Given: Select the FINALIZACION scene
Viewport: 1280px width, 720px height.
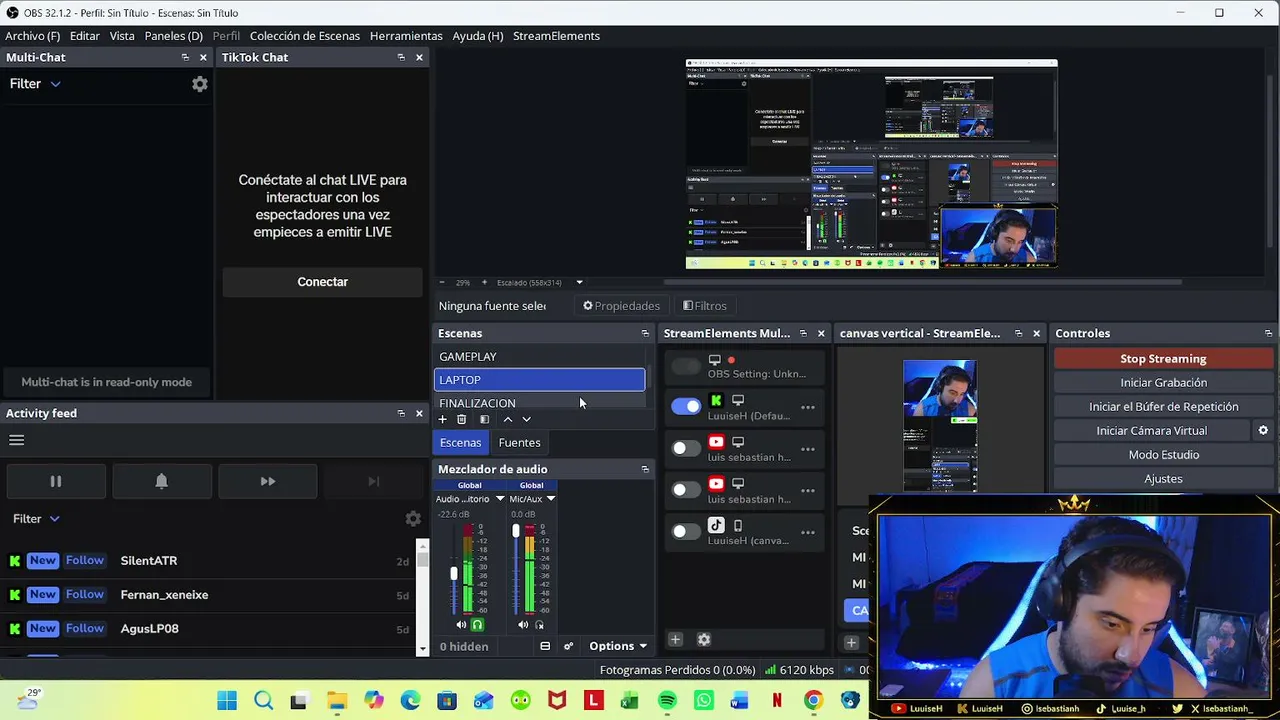Looking at the screenshot, I should tap(540, 402).
